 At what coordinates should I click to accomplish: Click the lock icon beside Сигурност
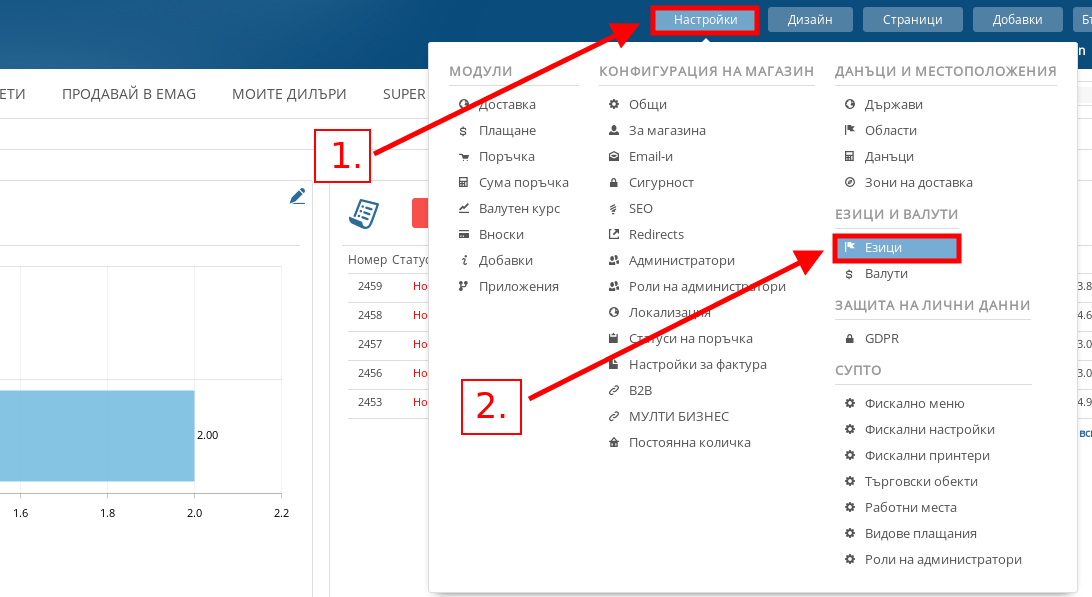614,183
